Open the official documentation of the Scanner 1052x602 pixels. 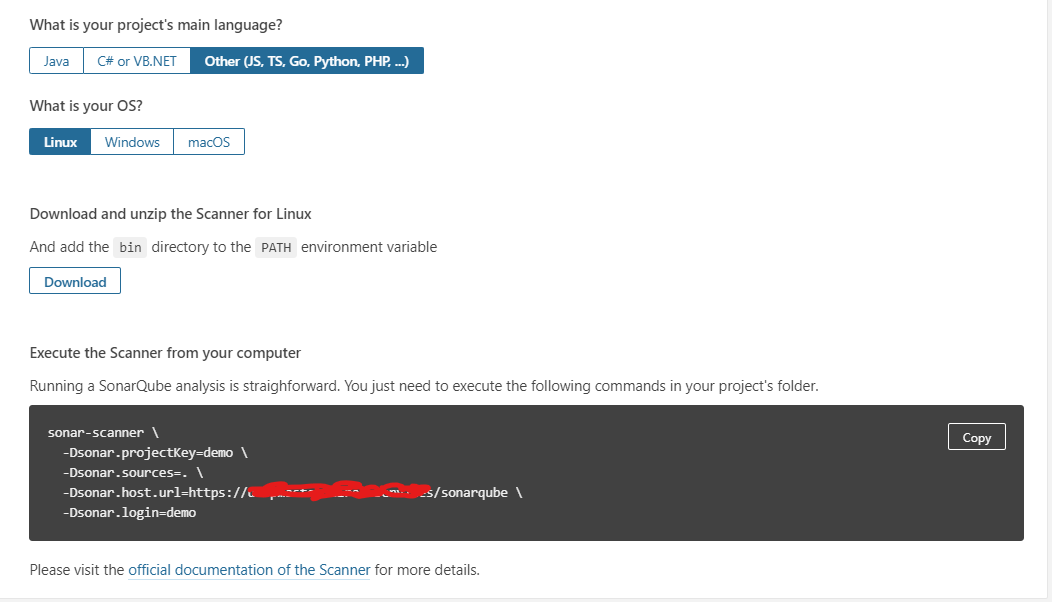(249, 570)
